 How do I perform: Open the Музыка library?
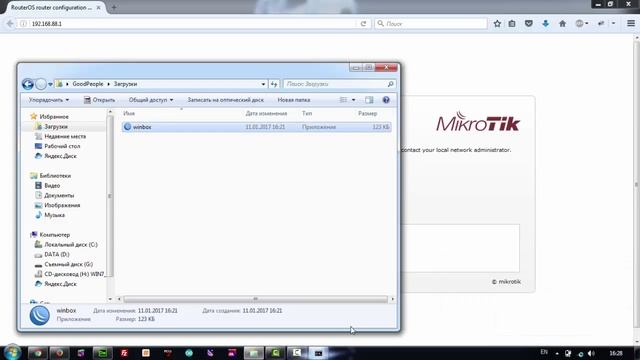50,215
